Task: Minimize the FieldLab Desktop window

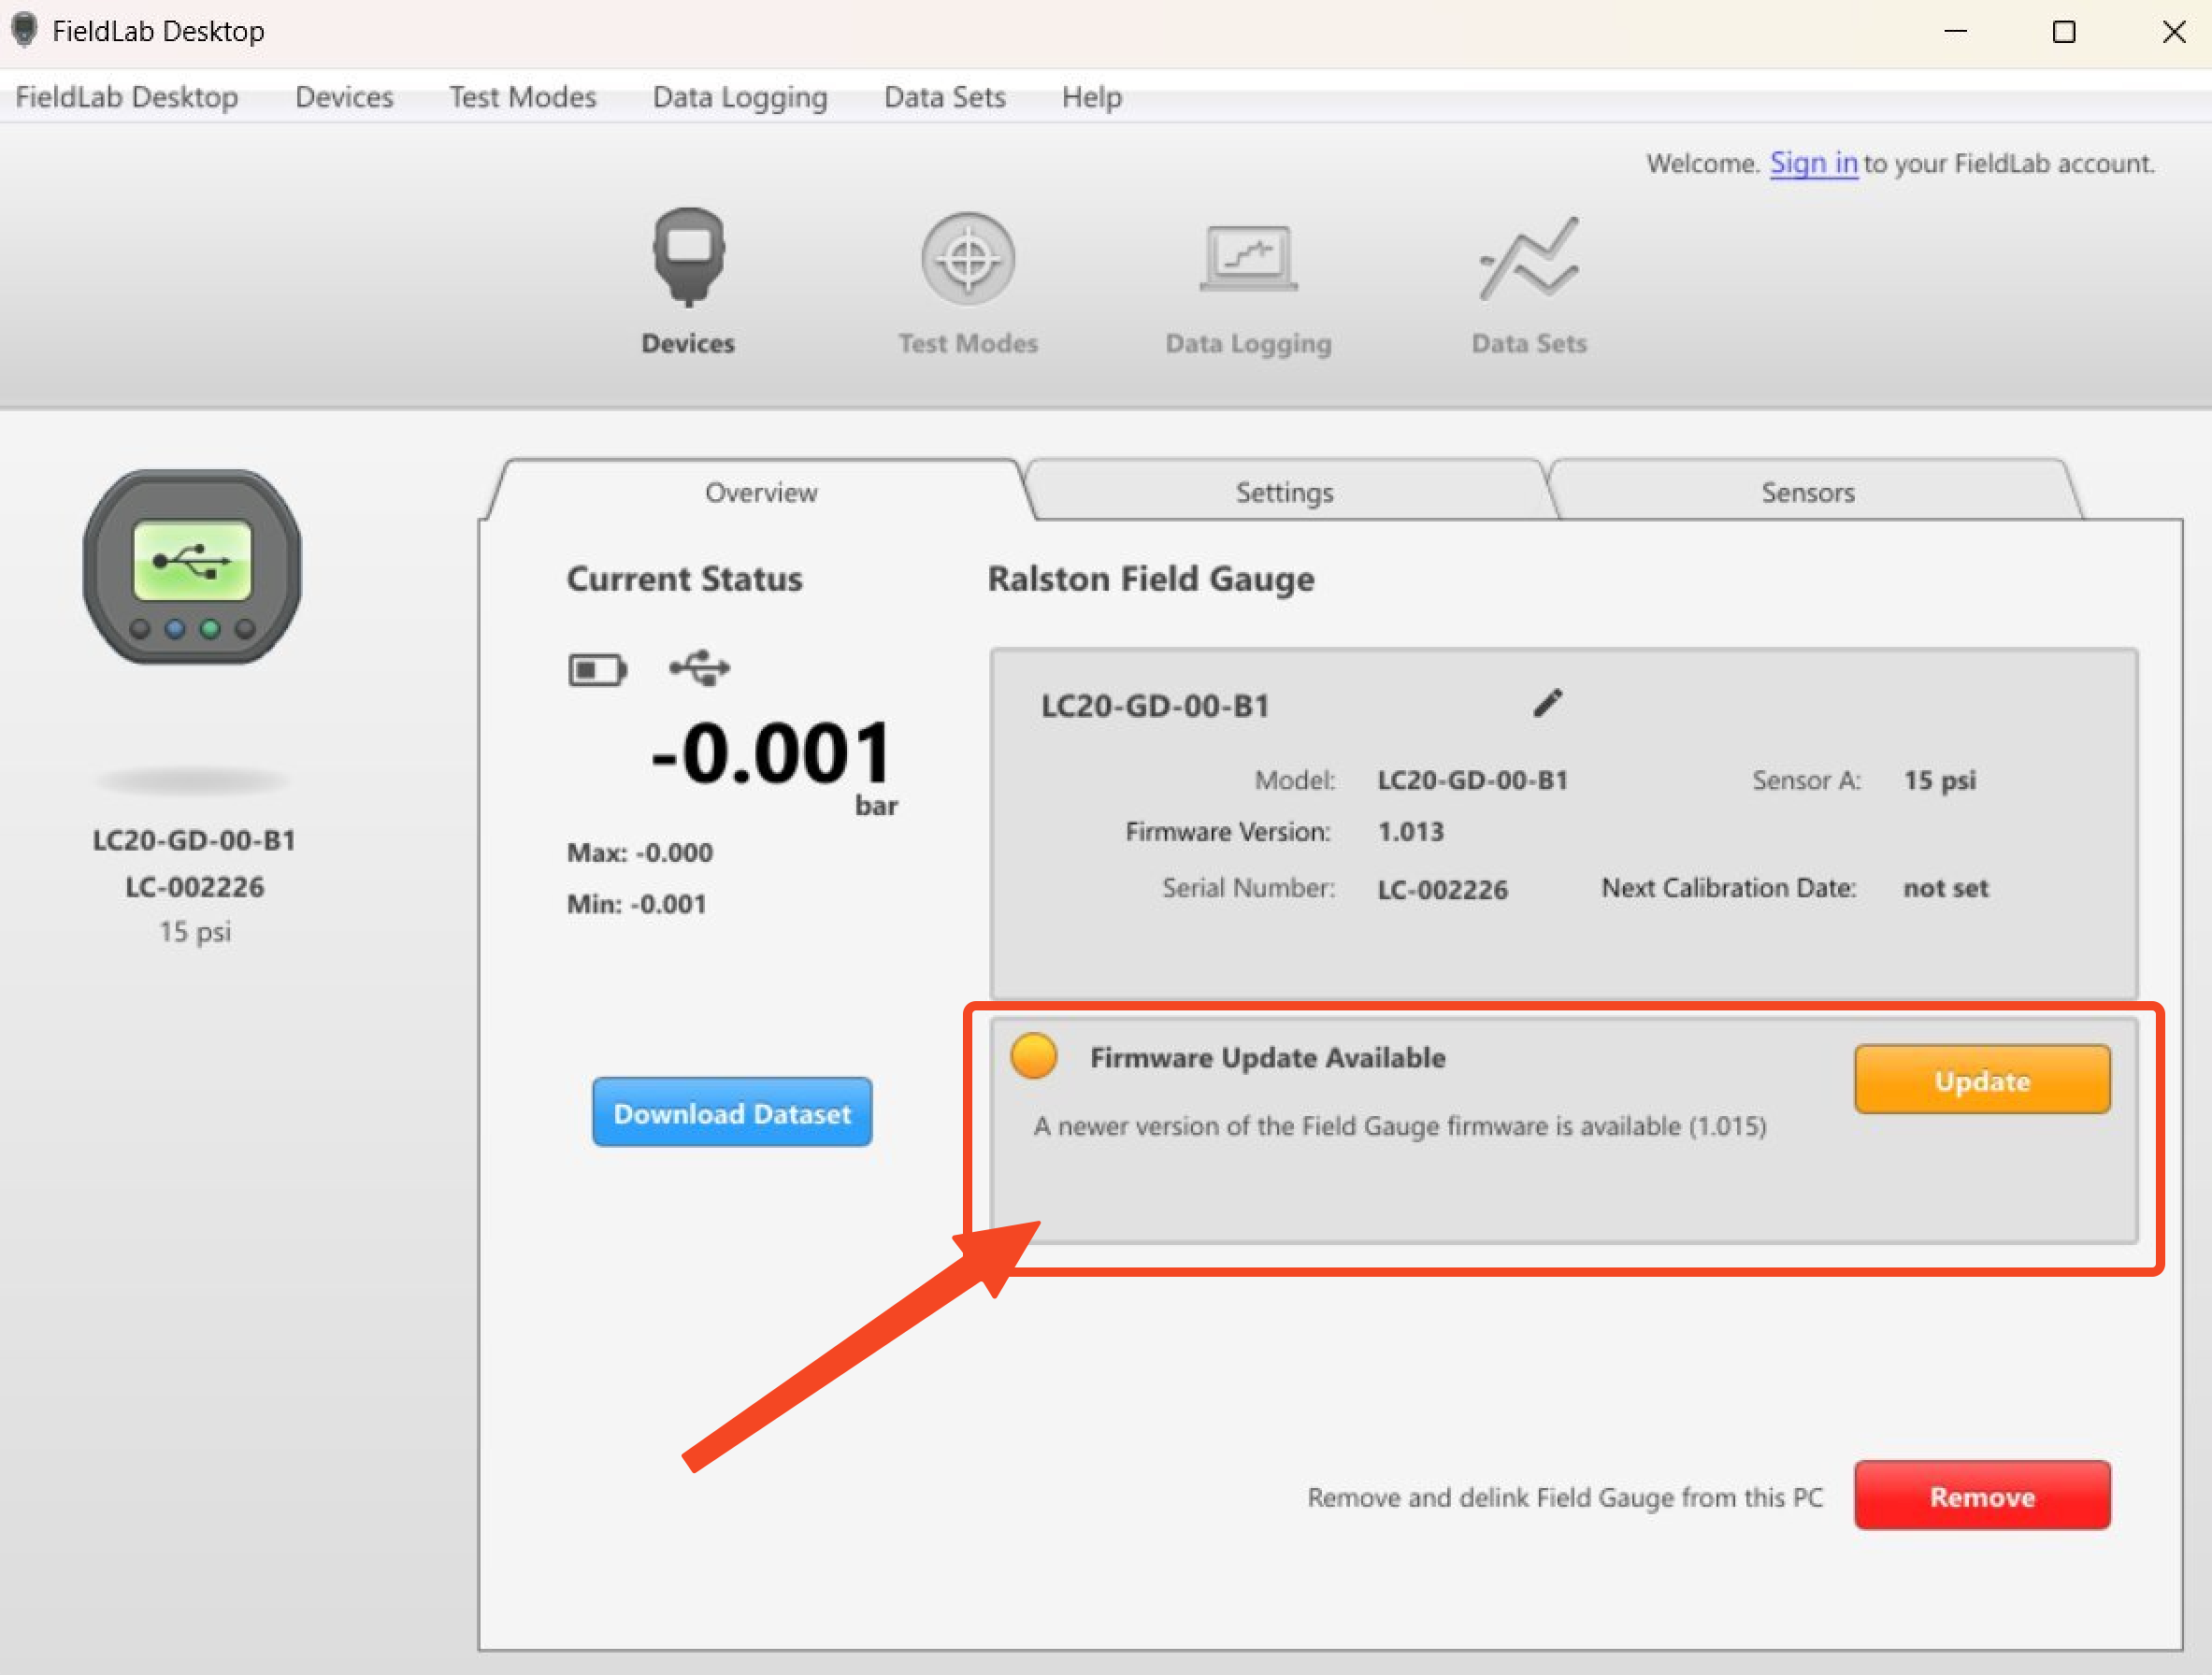Action: [x=1955, y=32]
